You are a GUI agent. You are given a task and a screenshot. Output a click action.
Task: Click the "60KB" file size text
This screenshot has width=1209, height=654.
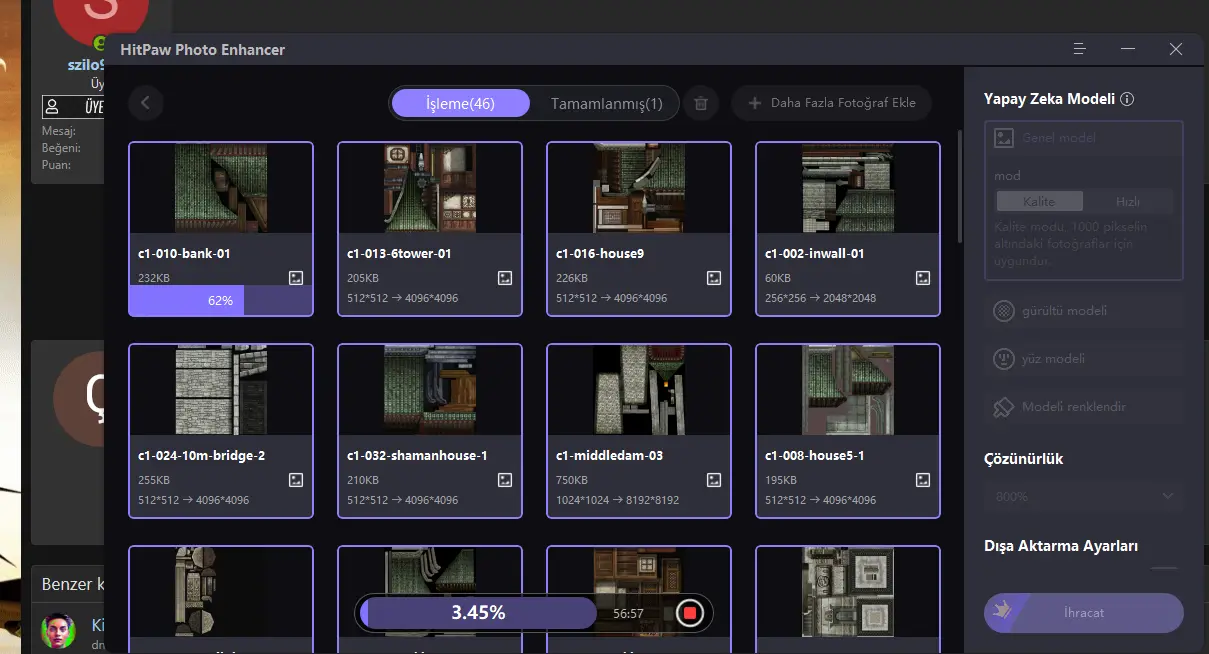778,278
